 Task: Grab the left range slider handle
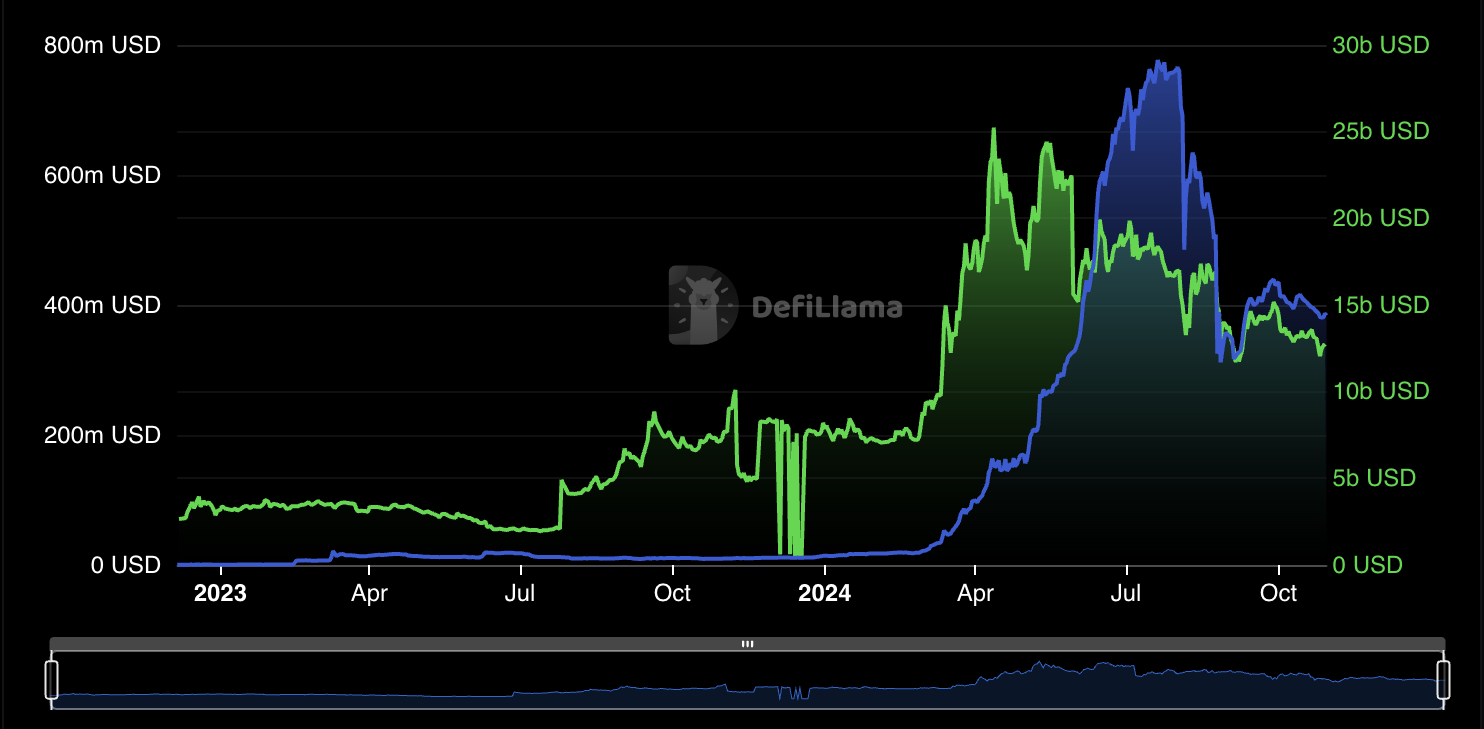(x=52, y=680)
